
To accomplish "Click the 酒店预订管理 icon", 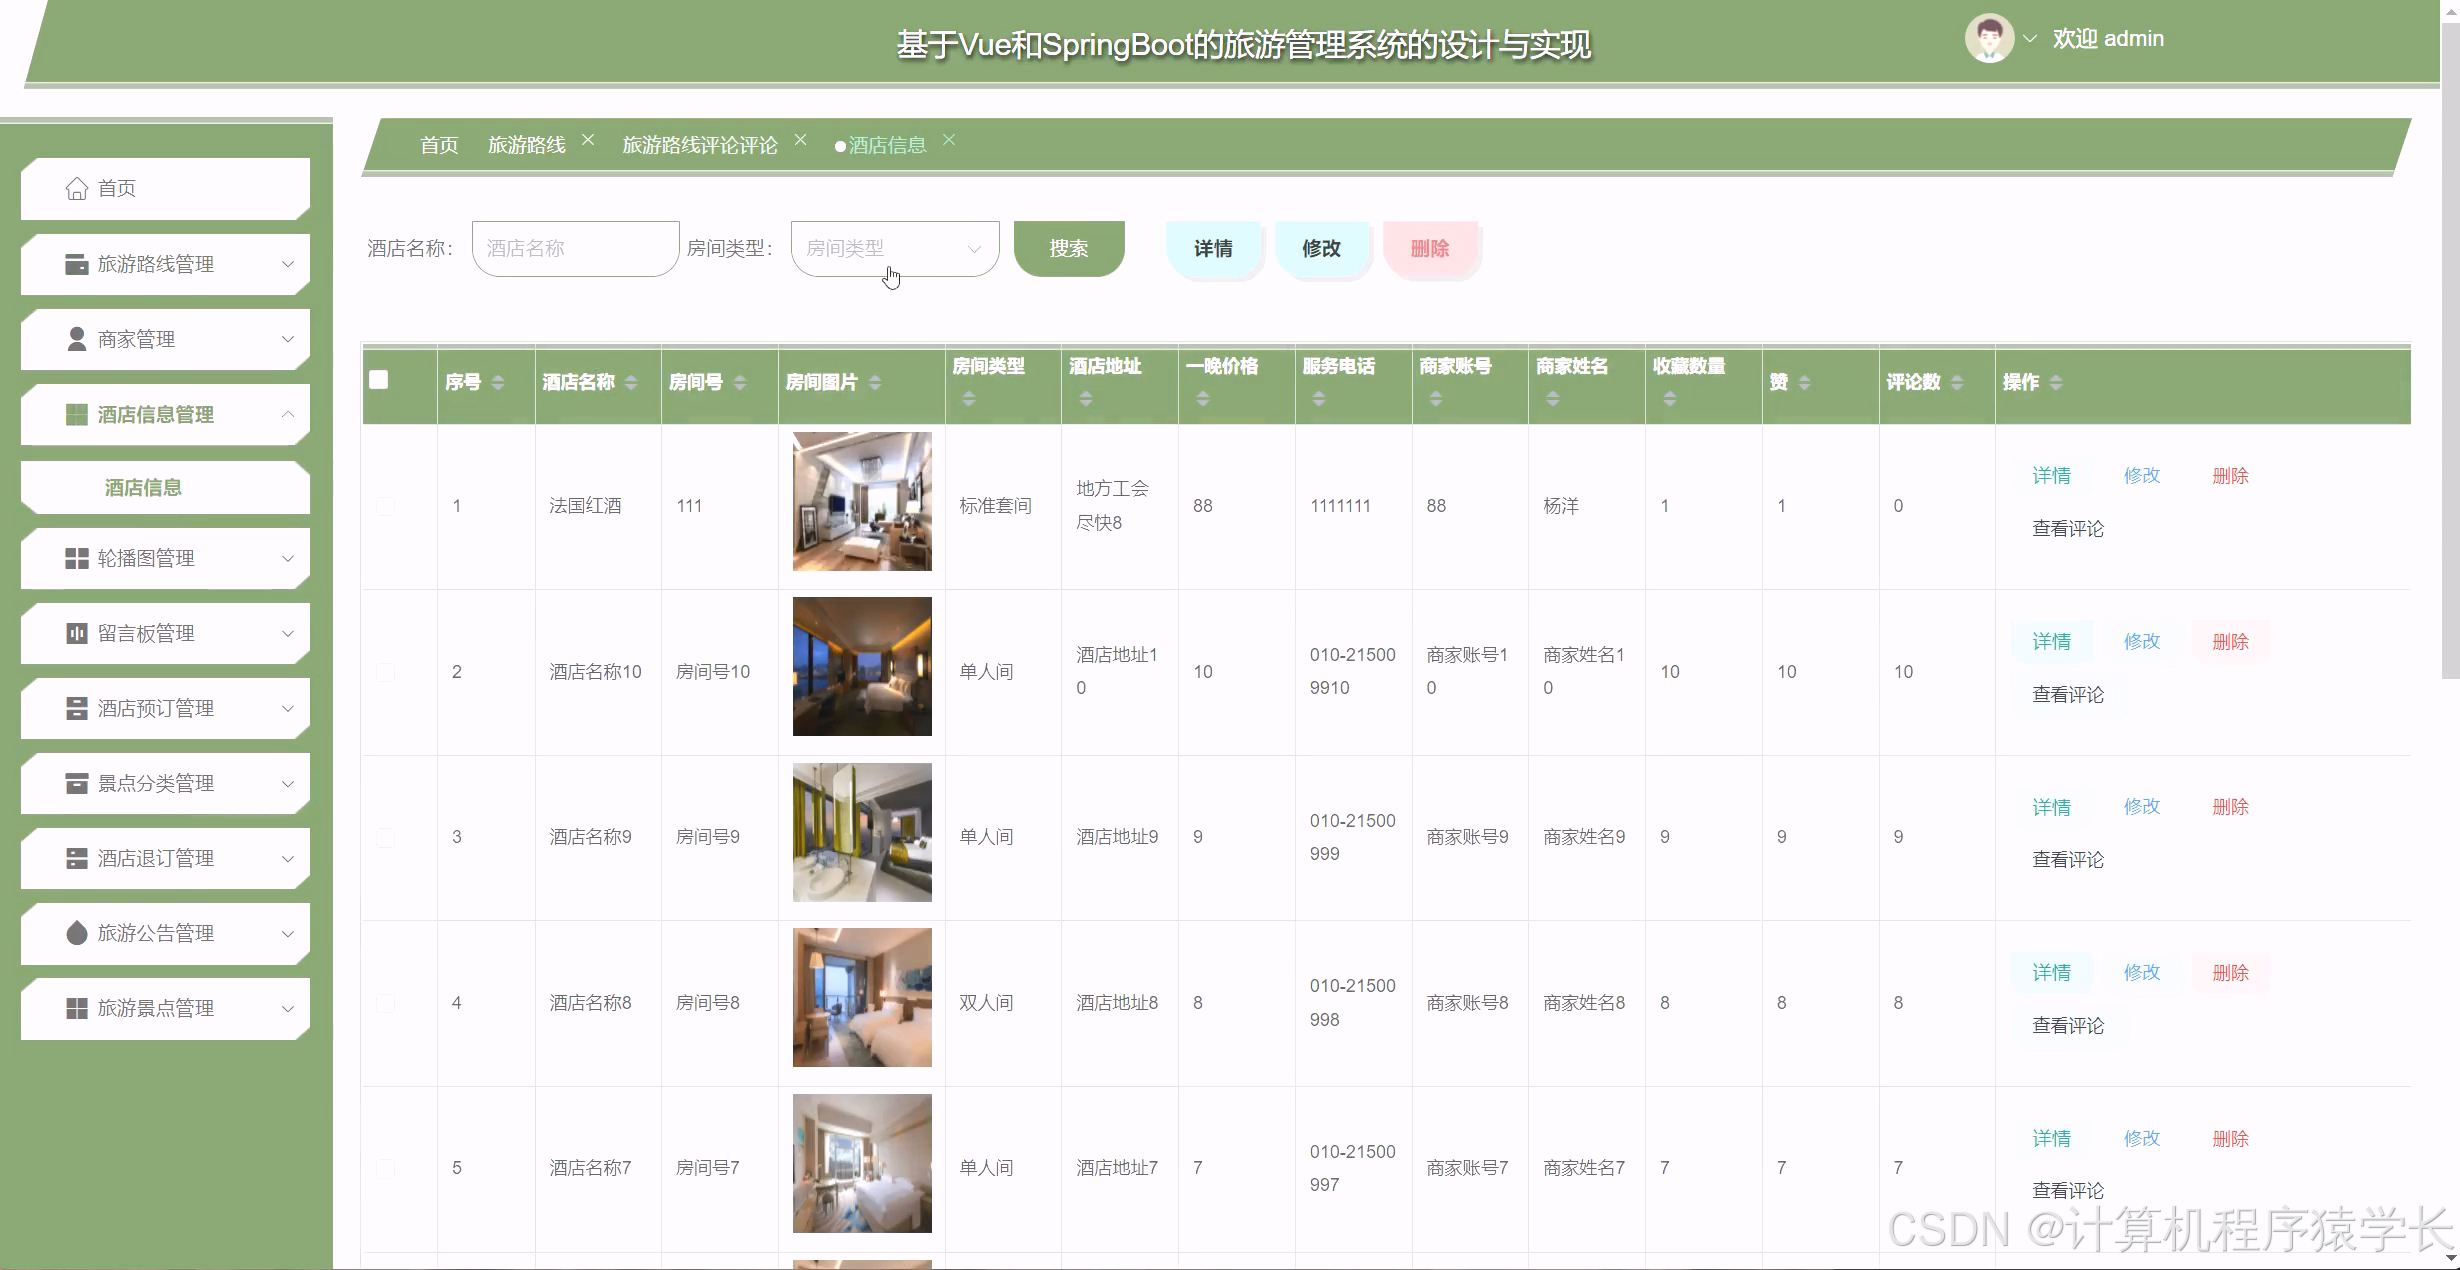I will coord(76,708).
